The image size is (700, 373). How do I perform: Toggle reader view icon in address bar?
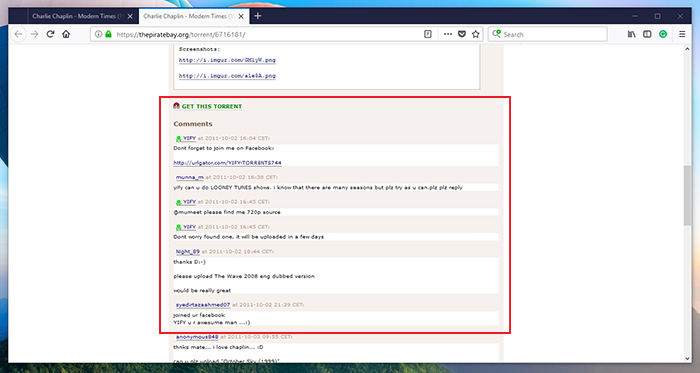(x=428, y=34)
